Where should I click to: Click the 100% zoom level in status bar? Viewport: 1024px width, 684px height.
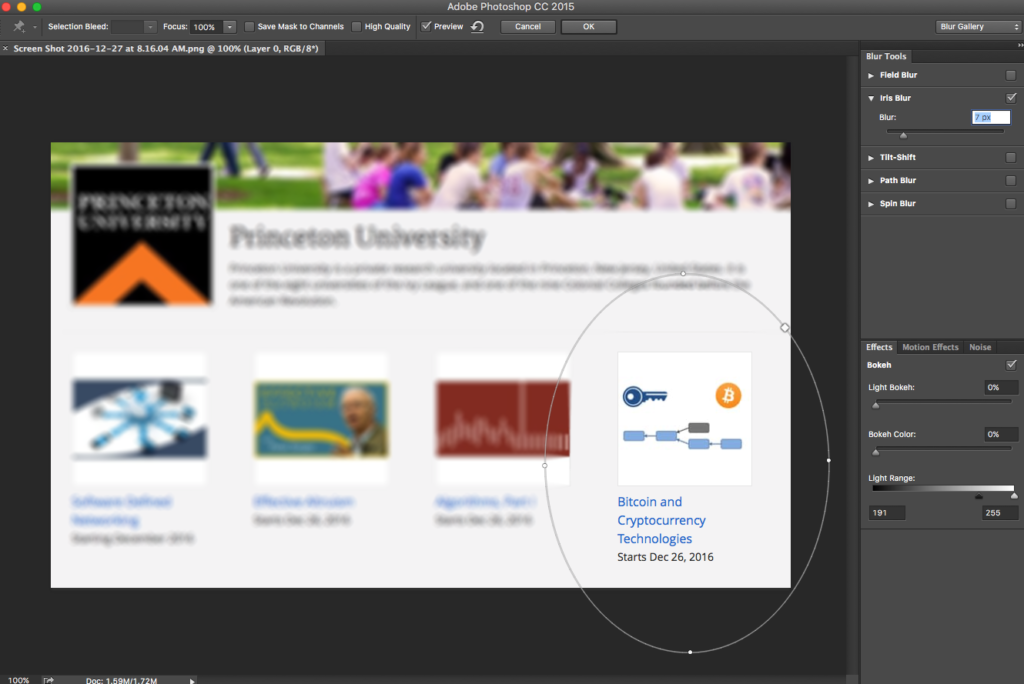pos(18,679)
